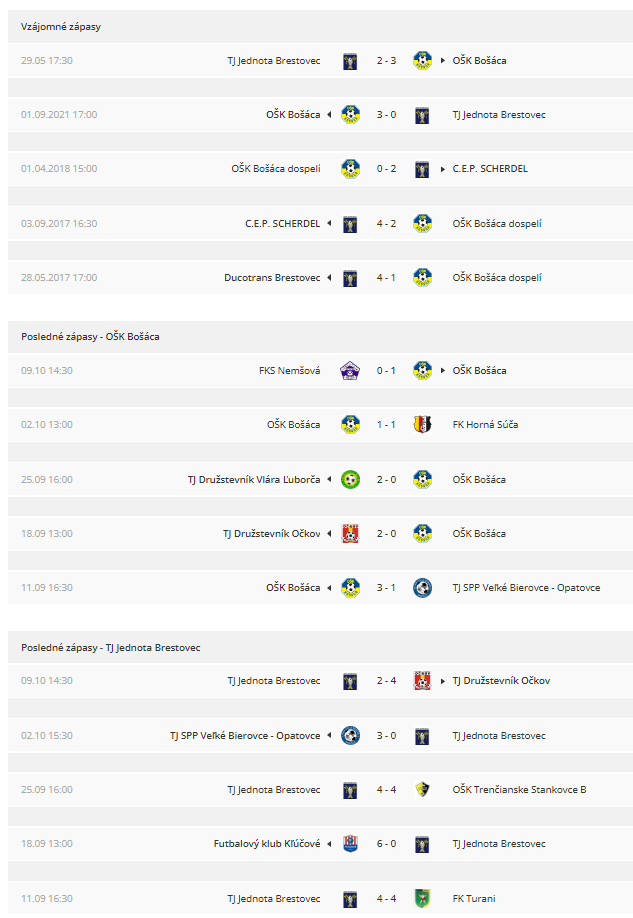Open the 6 - 0 score result
The height and width of the screenshot is (918, 633).
[x=386, y=844]
